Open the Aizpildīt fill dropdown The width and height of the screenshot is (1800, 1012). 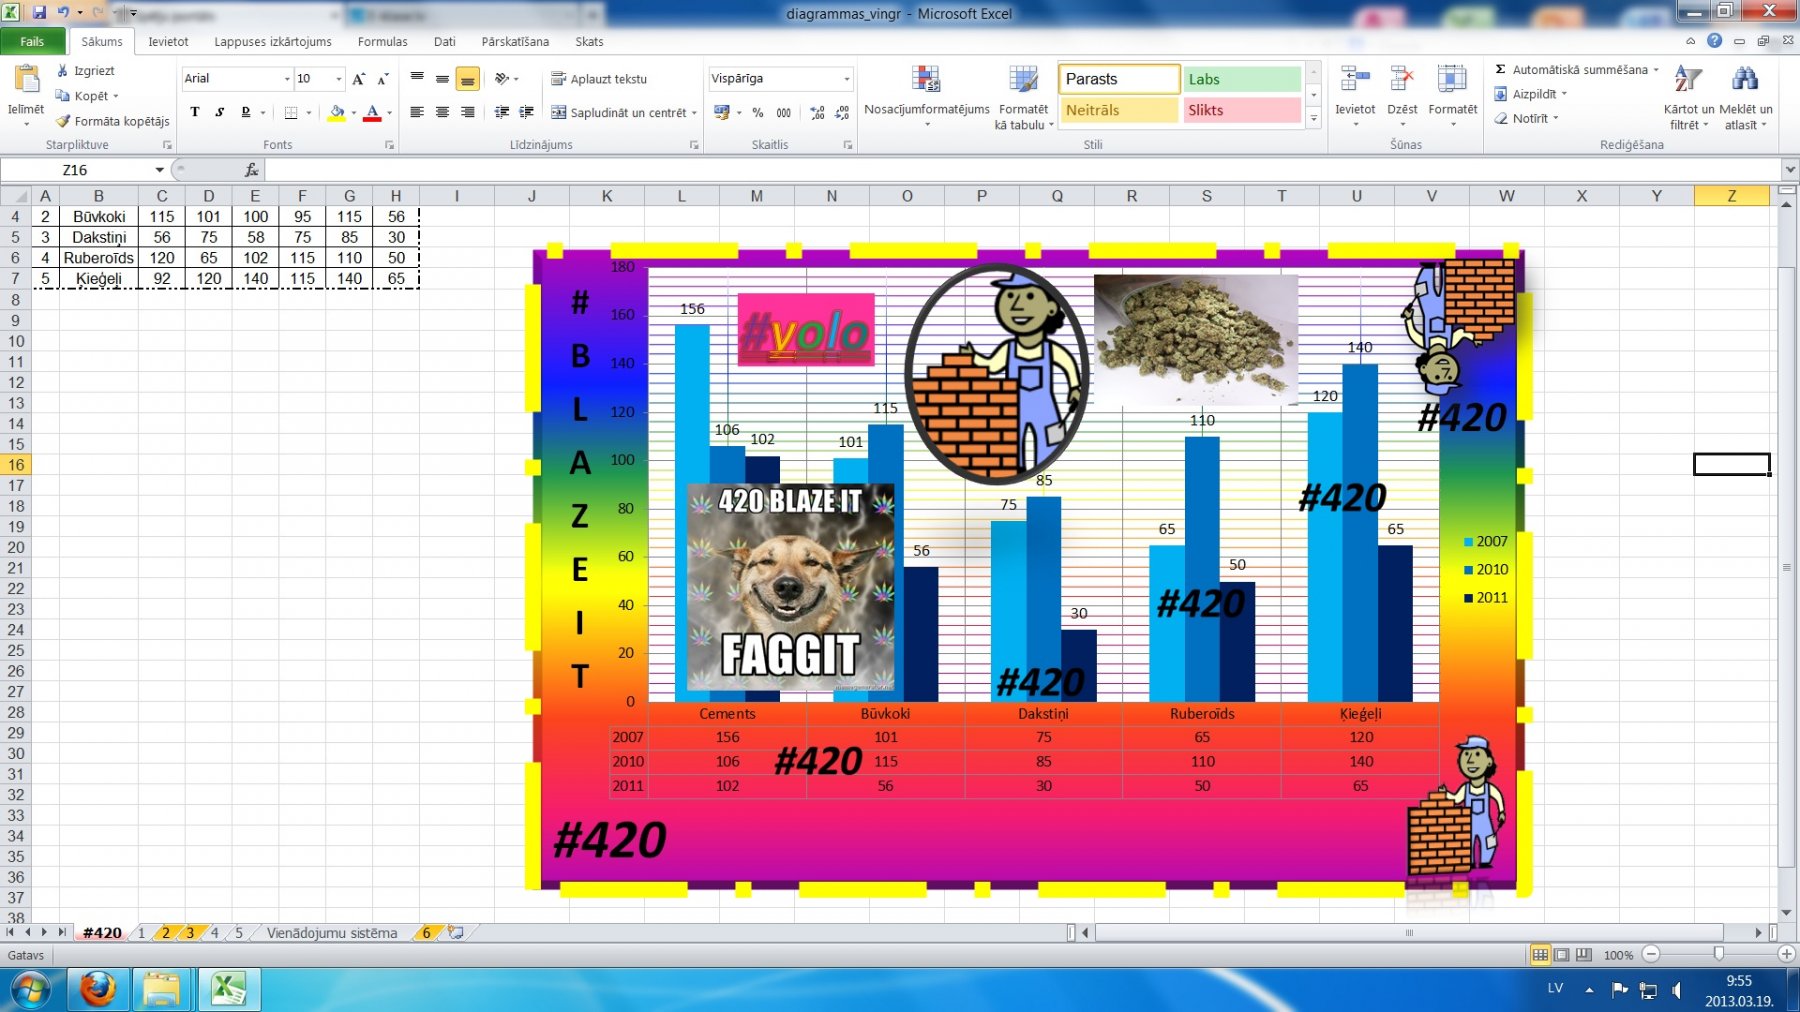coord(1531,94)
